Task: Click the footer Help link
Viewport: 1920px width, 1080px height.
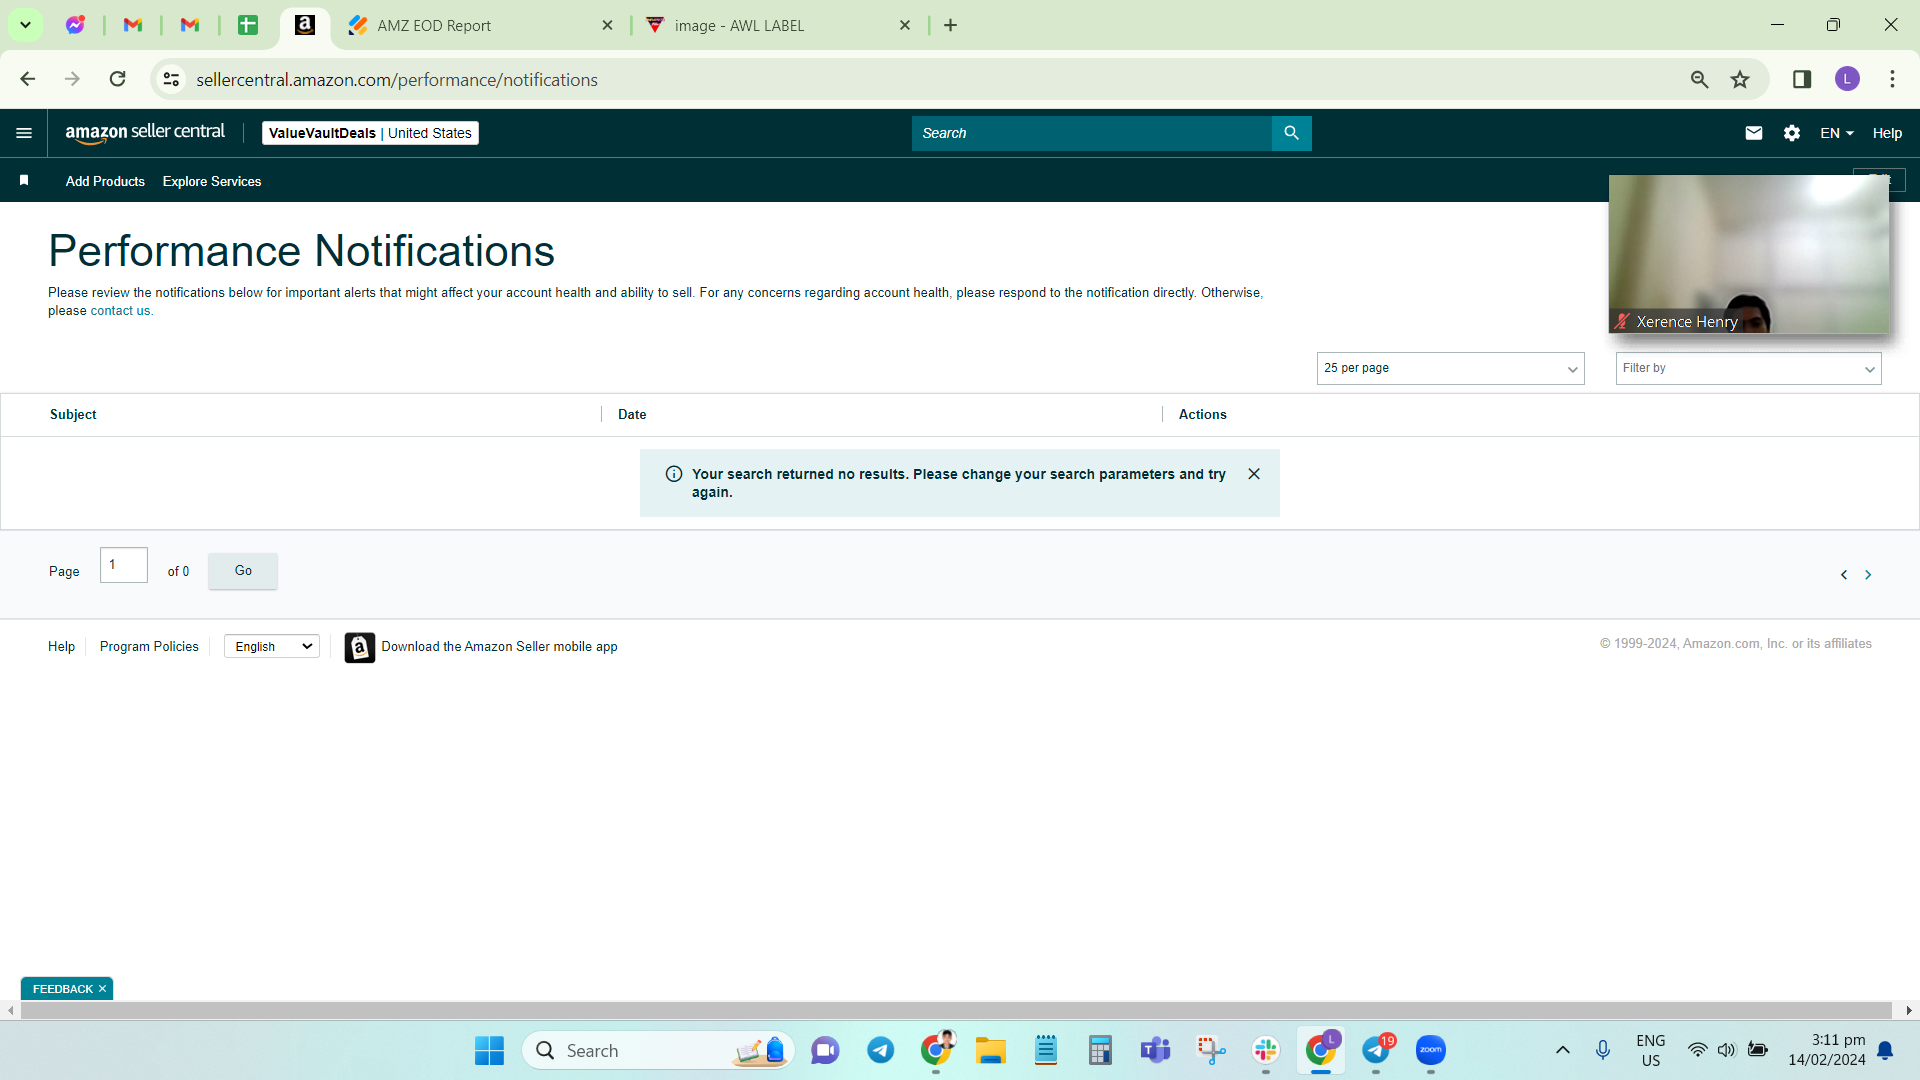Action: tap(61, 647)
